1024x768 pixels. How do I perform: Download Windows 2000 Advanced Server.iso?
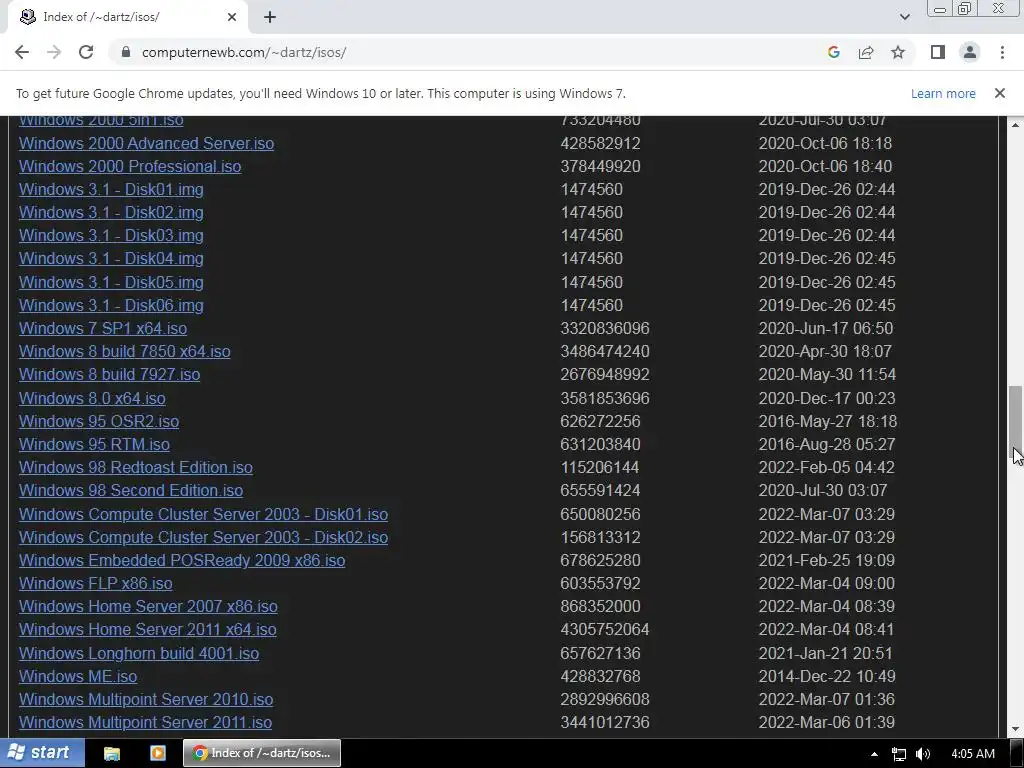click(x=146, y=143)
